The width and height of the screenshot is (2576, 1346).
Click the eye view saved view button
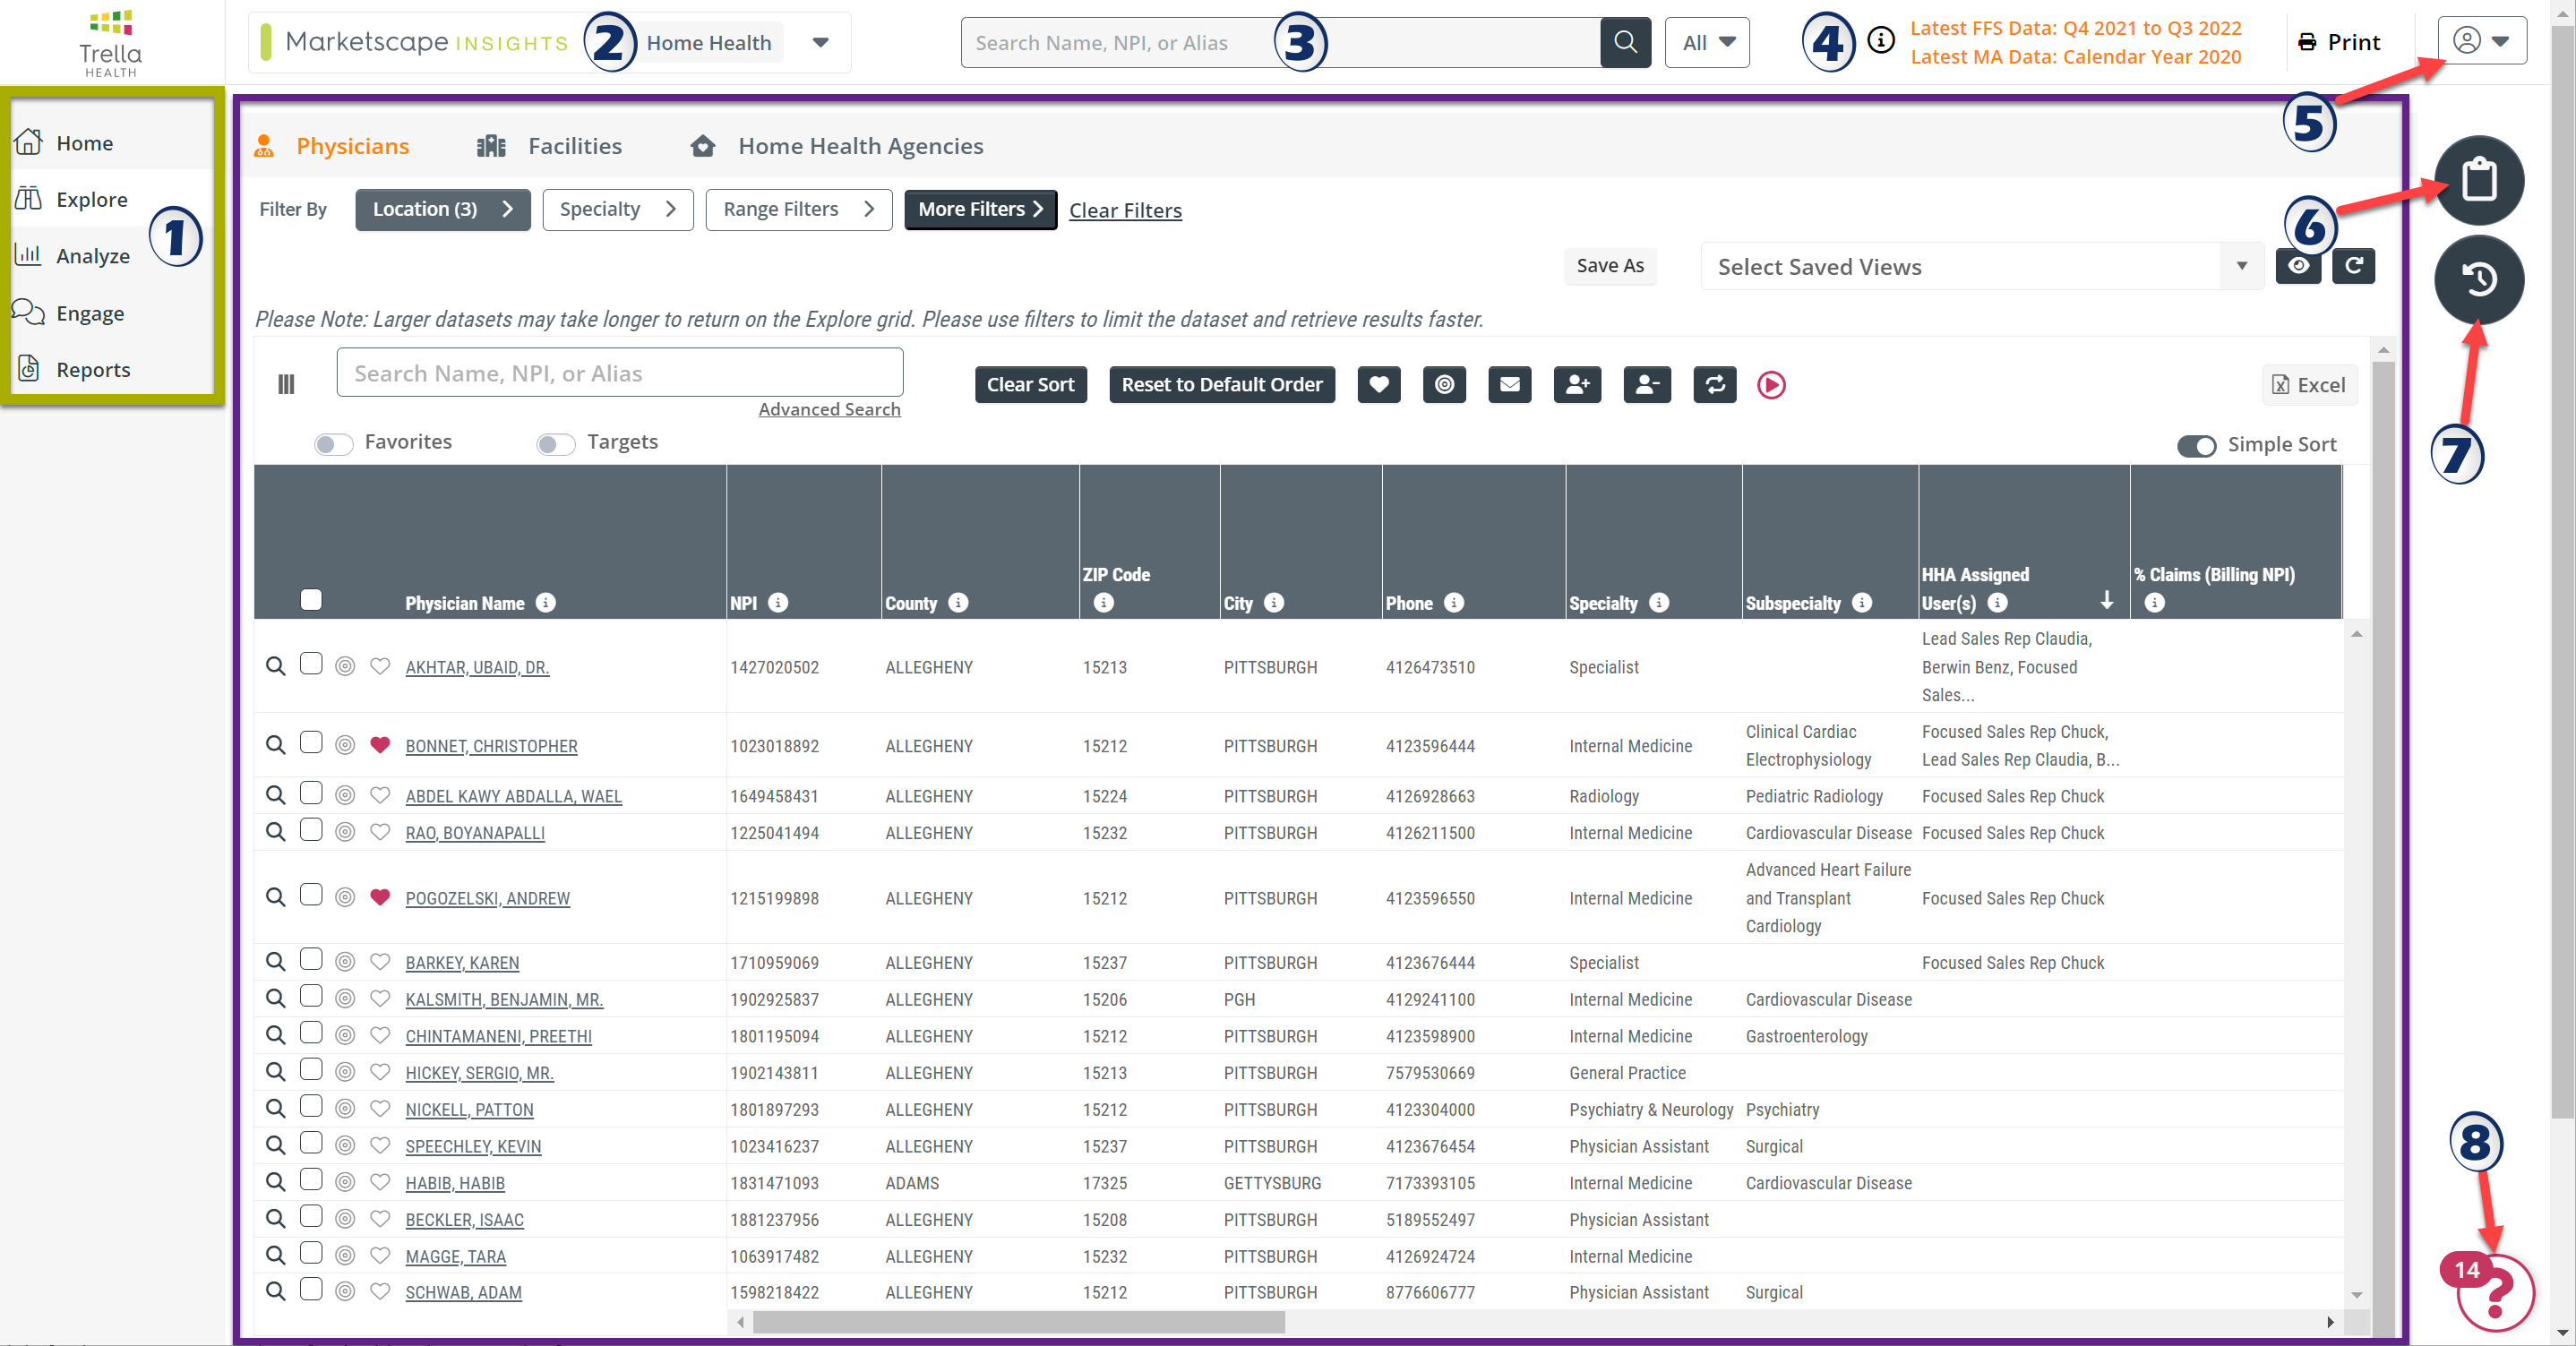tap(2298, 266)
